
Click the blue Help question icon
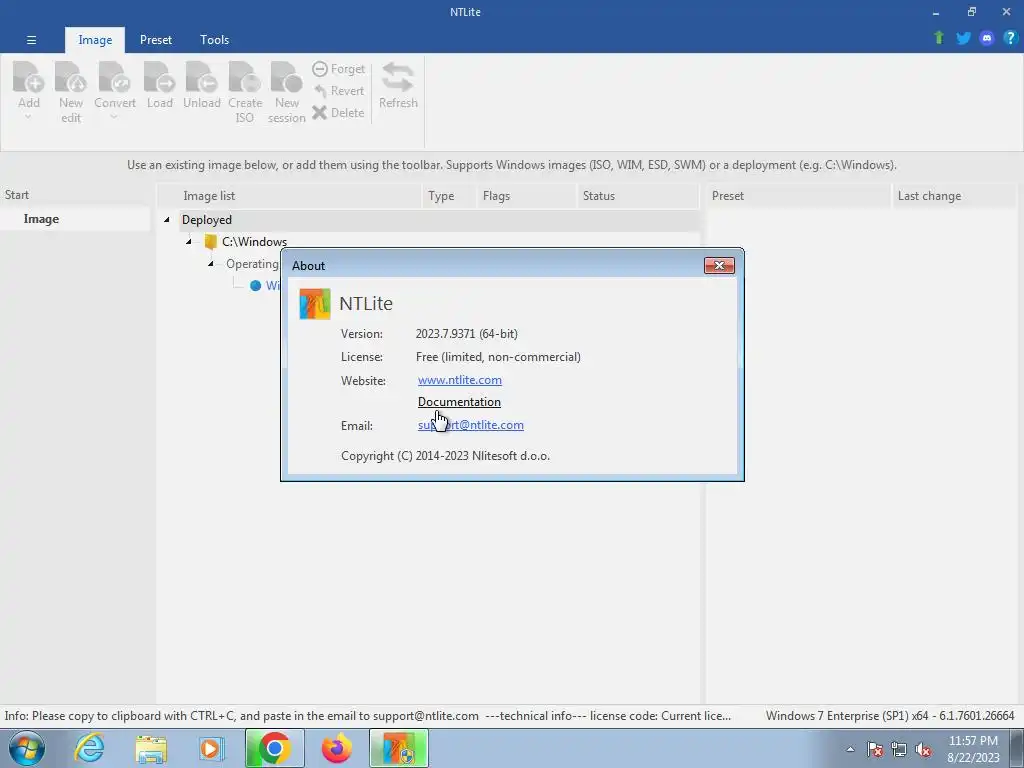coord(1010,38)
